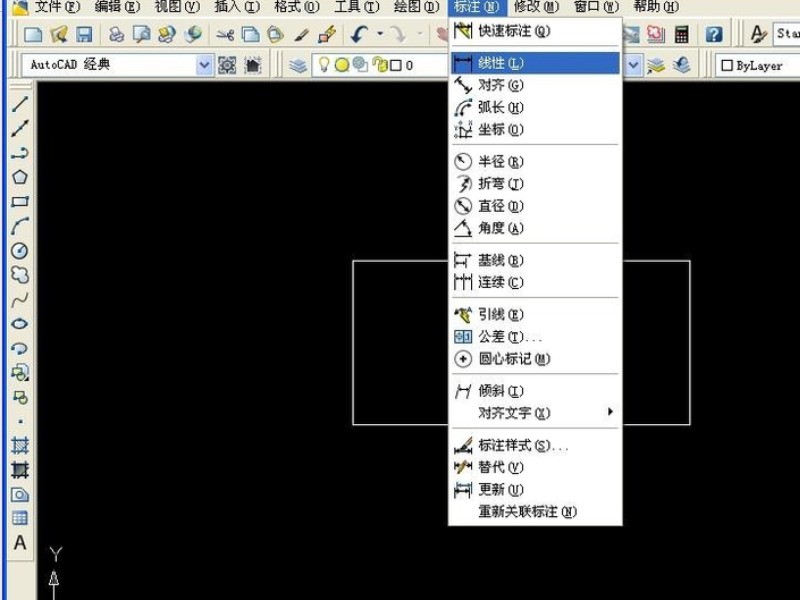Image resolution: width=800 pixels, height=600 pixels.
Task: Select the Gradient fill tool
Action: coord(19,470)
